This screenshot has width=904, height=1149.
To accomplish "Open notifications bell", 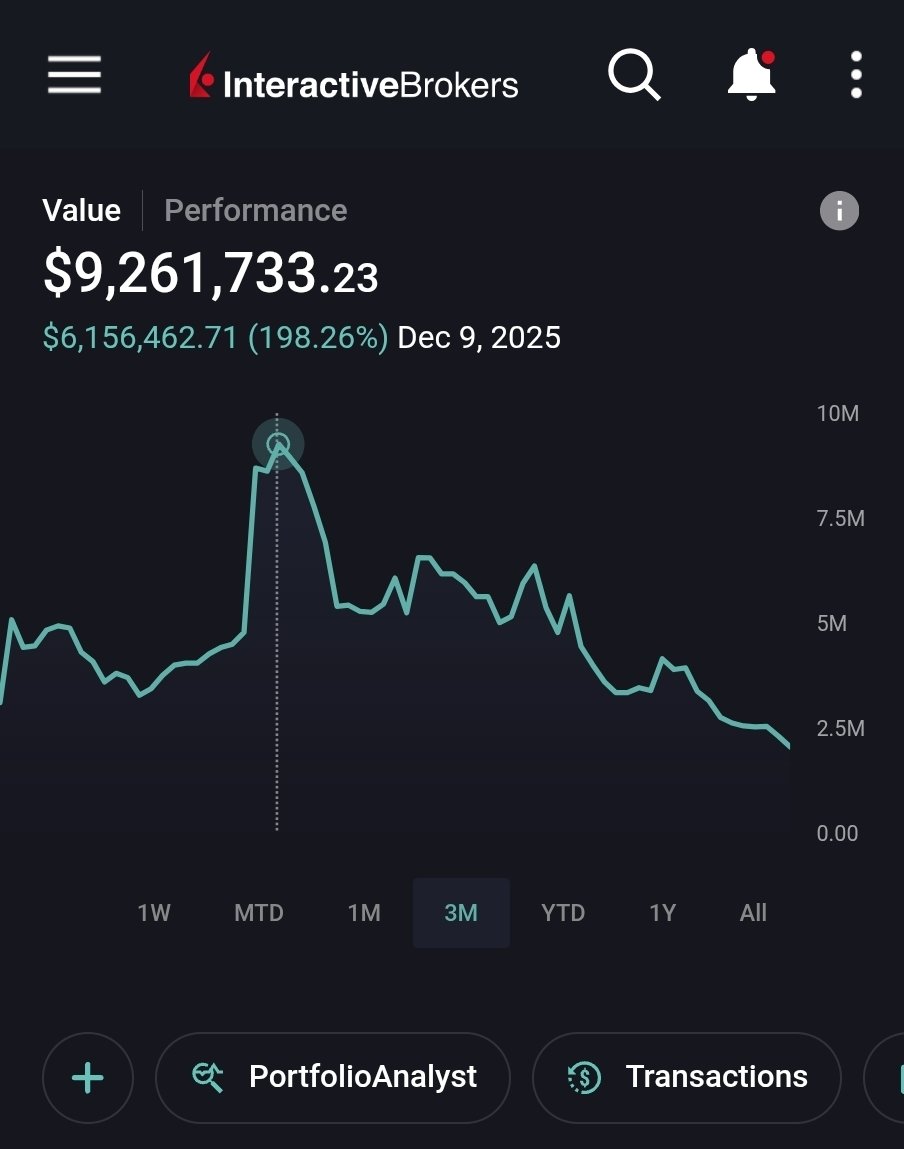I will coord(752,75).
